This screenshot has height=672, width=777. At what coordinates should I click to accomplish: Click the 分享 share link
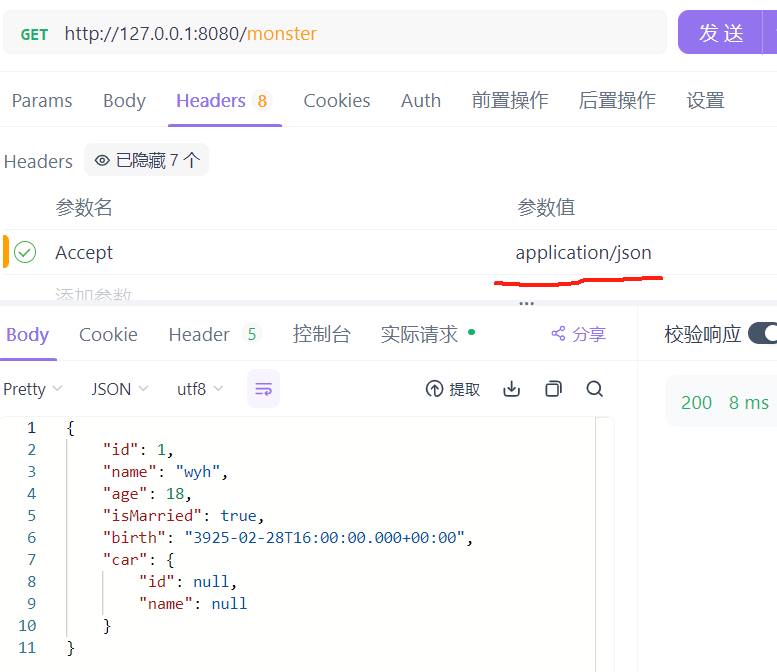(x=578, y=334)
